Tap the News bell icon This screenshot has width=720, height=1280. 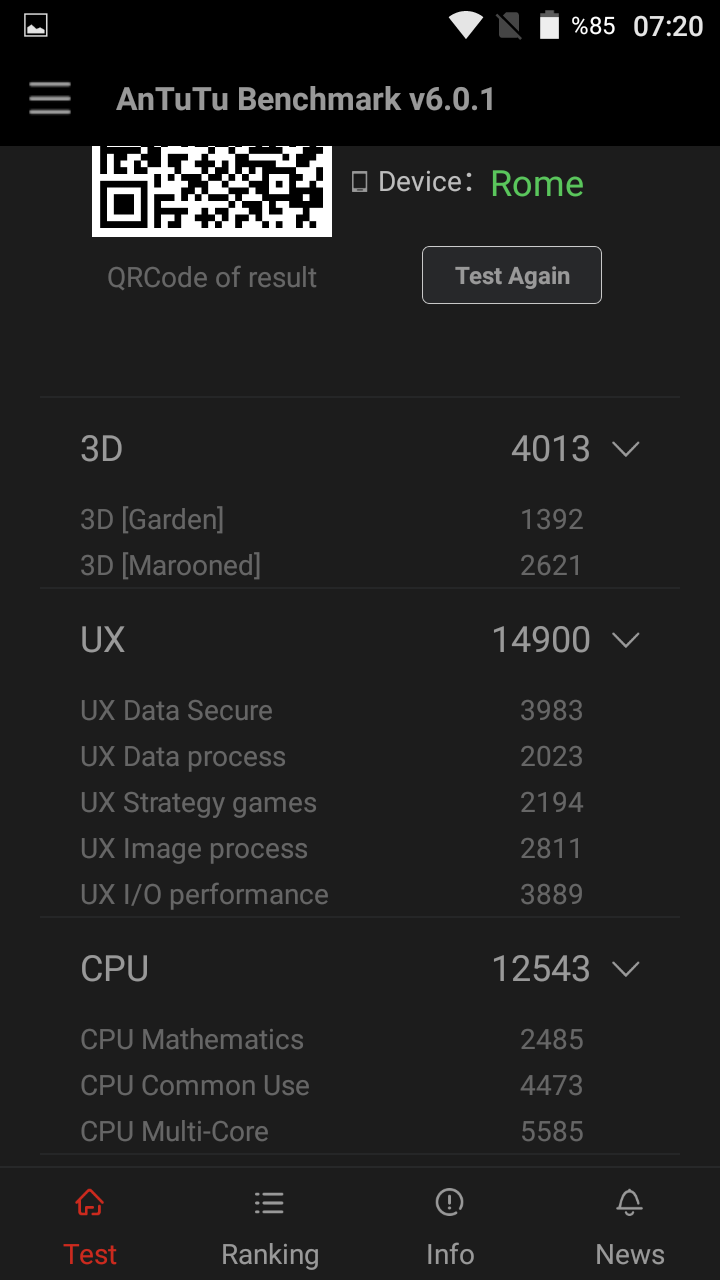point(629,1202)
